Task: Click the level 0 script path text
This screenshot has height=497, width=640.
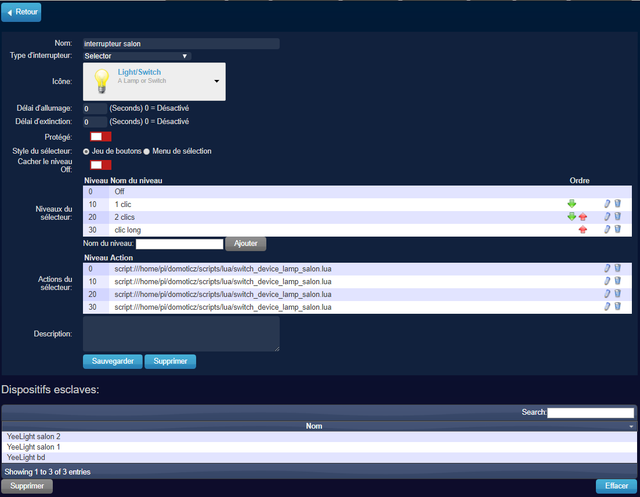Action: tap(223, 269)
